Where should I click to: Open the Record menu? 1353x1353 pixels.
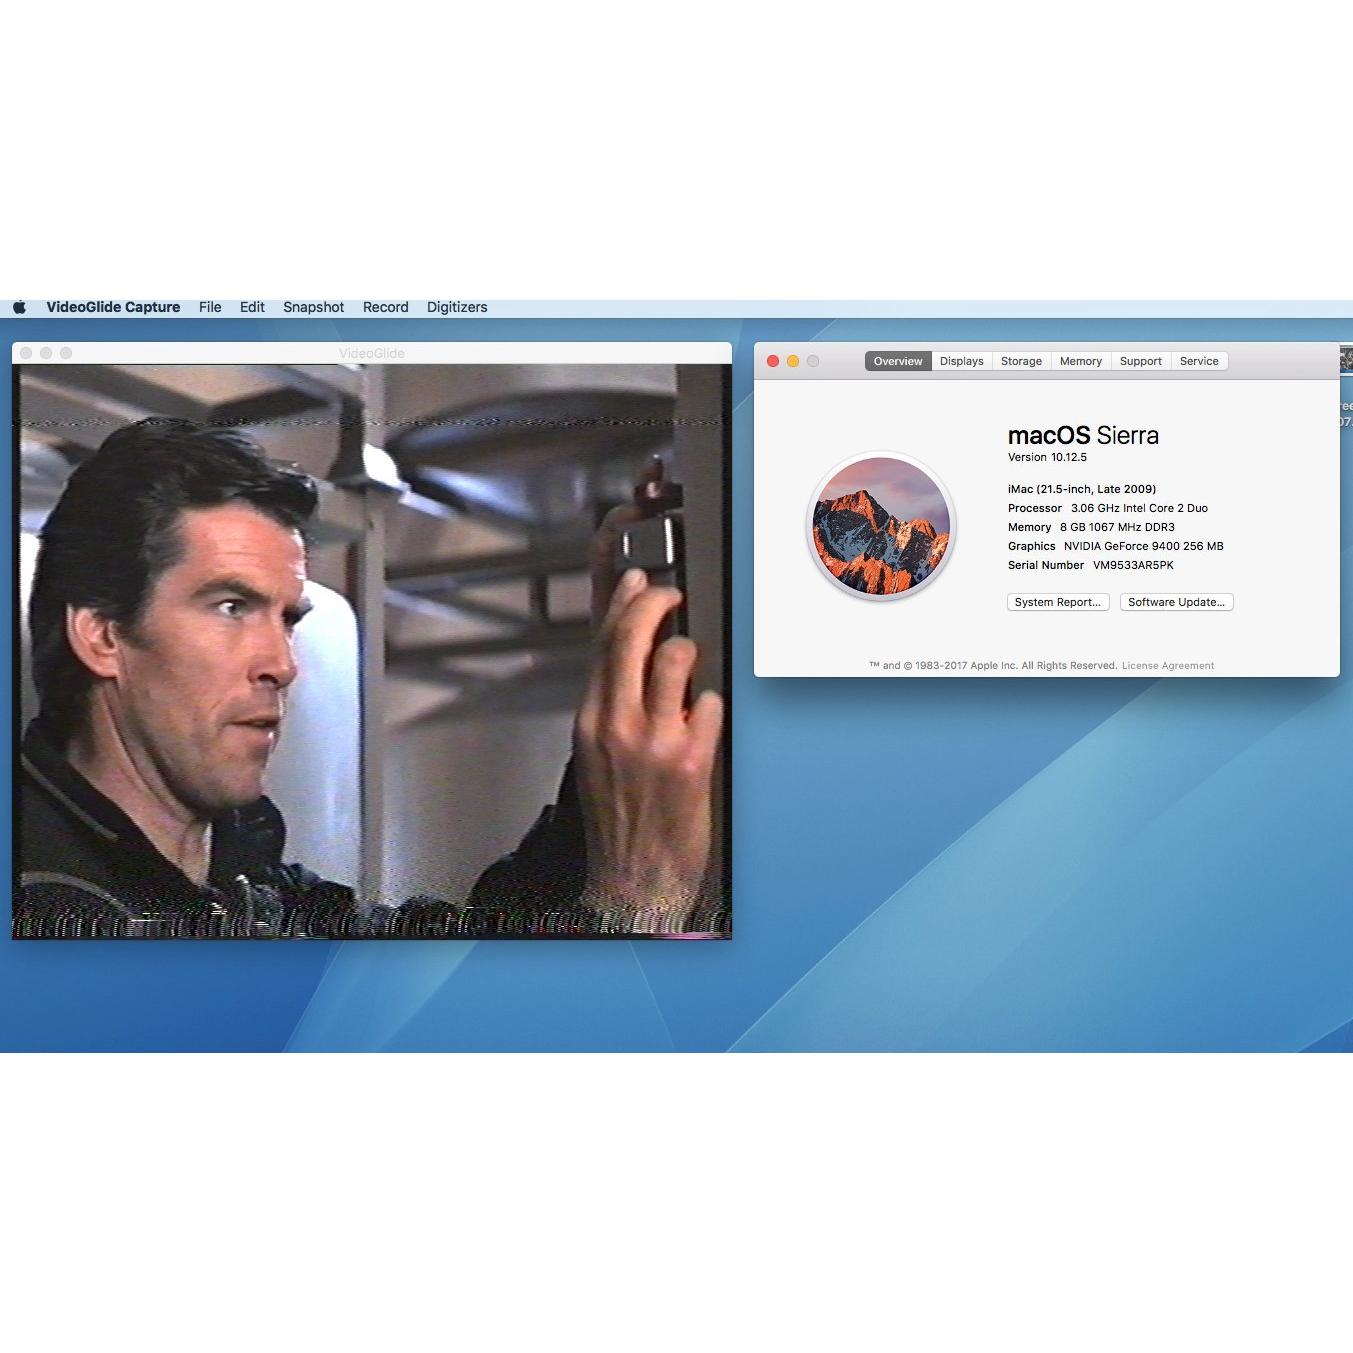(x=386, y=308)
